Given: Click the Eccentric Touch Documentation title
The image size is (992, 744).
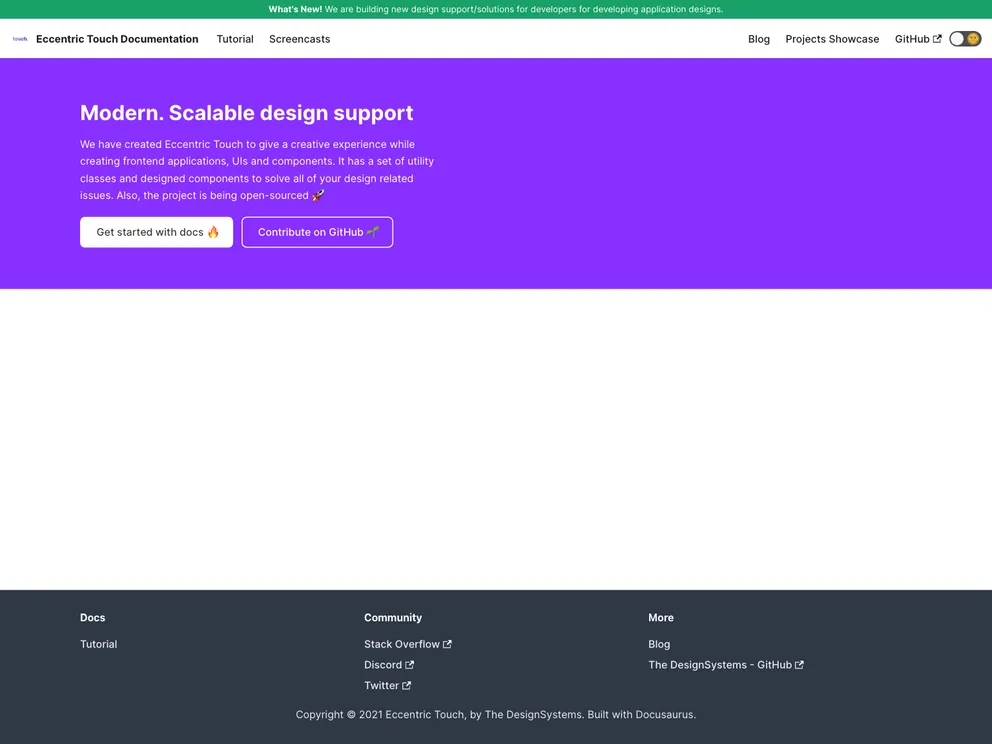Looking at the screenshot, I should [117, 39].
